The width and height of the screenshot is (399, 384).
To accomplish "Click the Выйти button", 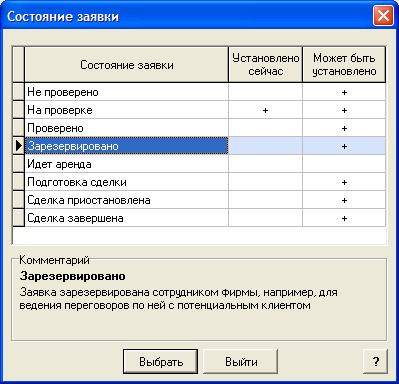I will (x=241, y=361).
